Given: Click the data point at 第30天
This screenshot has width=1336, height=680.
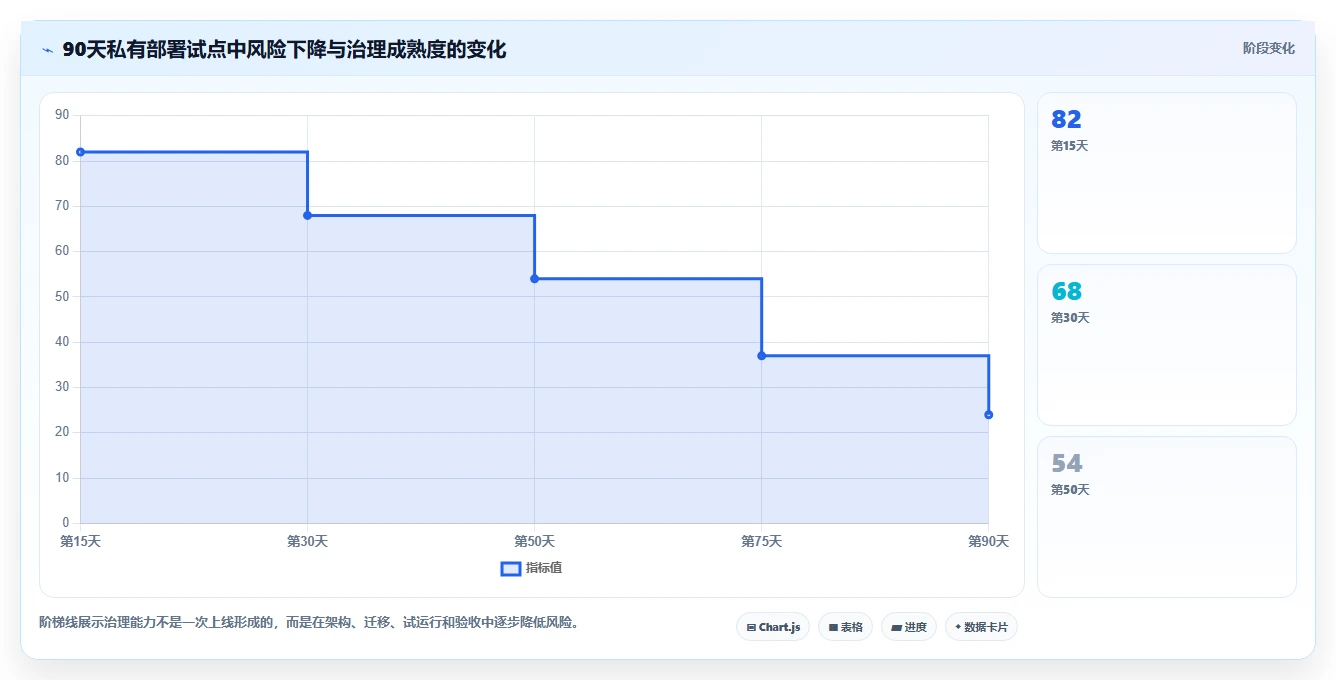Looking at the screenshot, I should point(307,215).
